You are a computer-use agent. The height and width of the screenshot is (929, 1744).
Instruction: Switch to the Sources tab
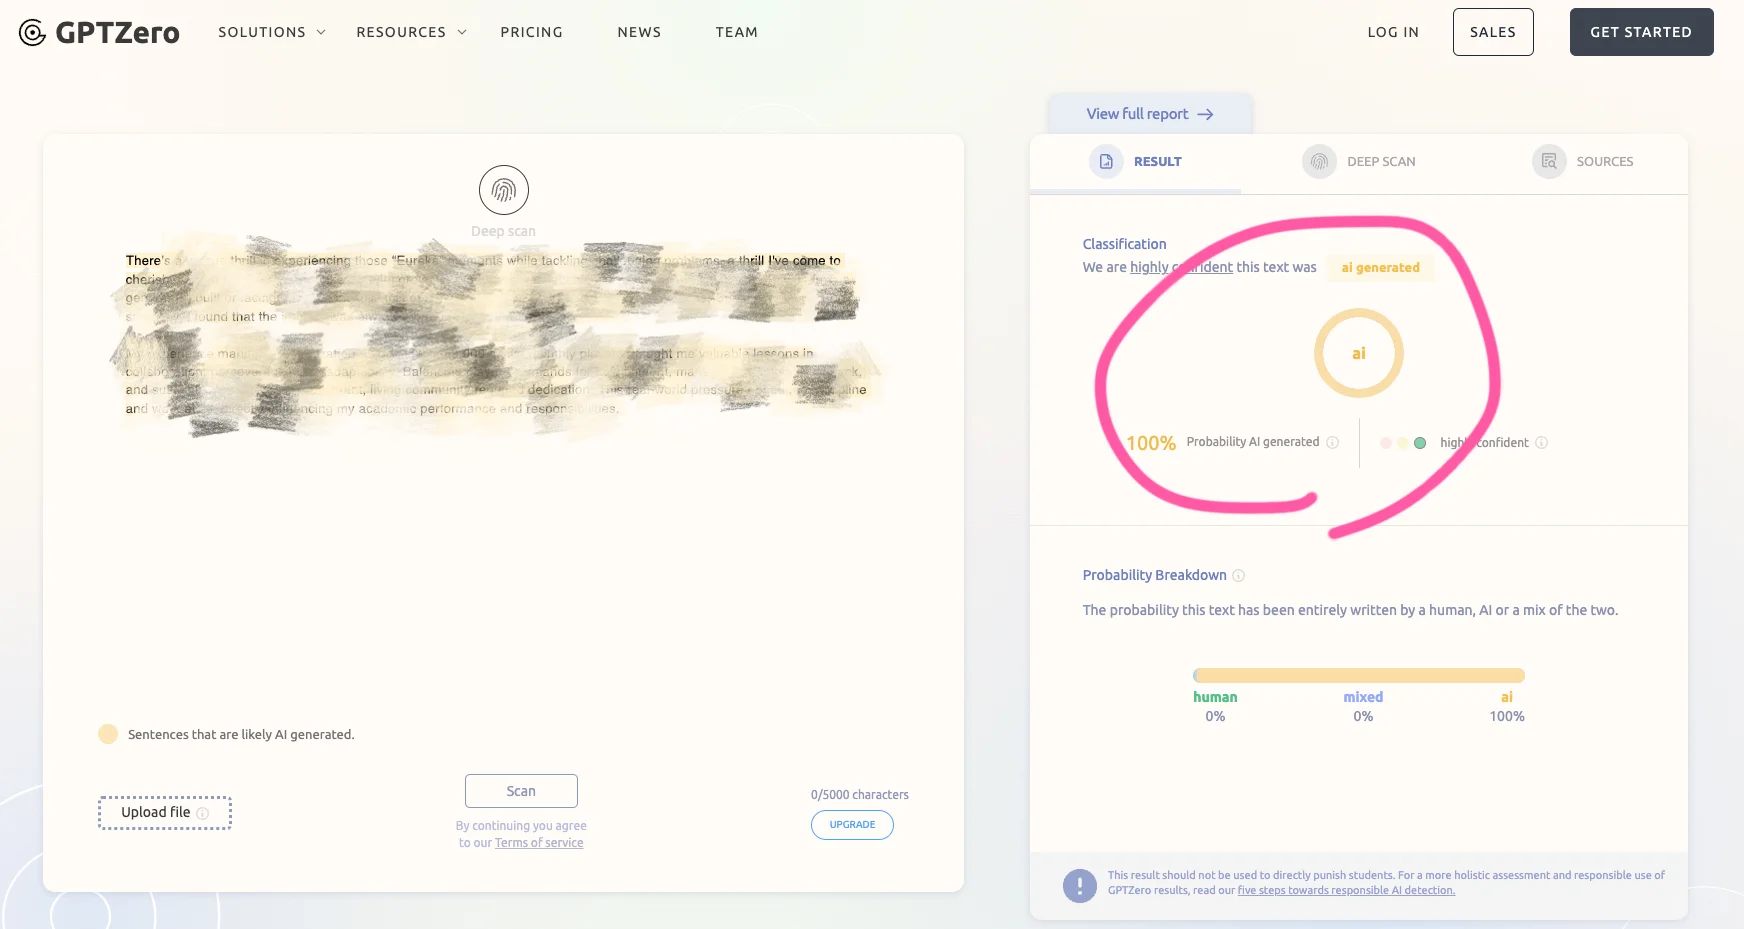(1583, 162)
